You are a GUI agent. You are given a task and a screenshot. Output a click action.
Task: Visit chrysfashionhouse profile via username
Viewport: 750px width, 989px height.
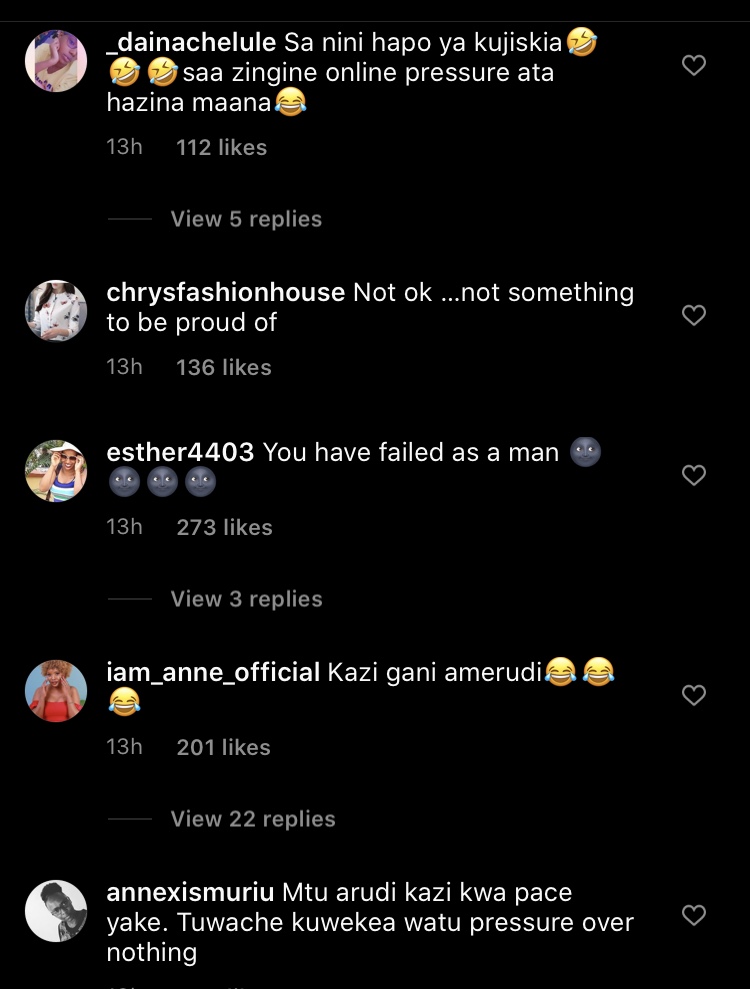click(225, 292)
